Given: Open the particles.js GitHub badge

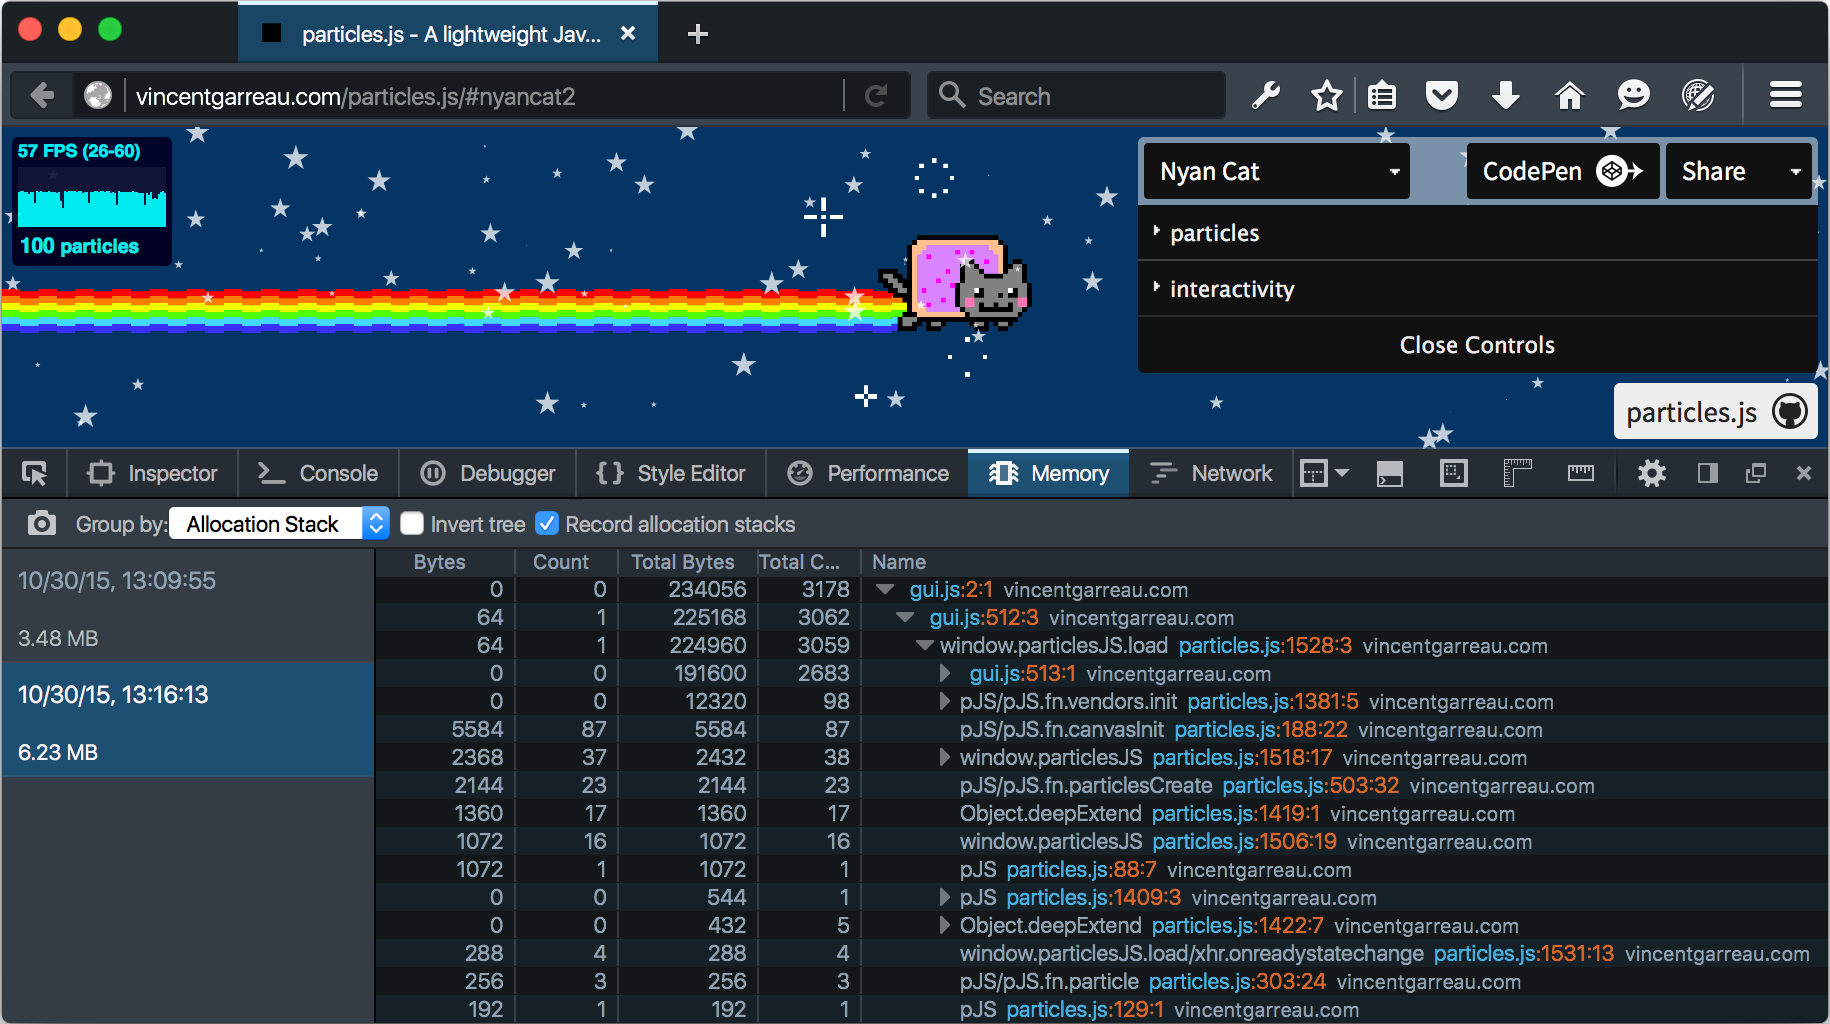Looking at the screenshot, I should 1716,411.
